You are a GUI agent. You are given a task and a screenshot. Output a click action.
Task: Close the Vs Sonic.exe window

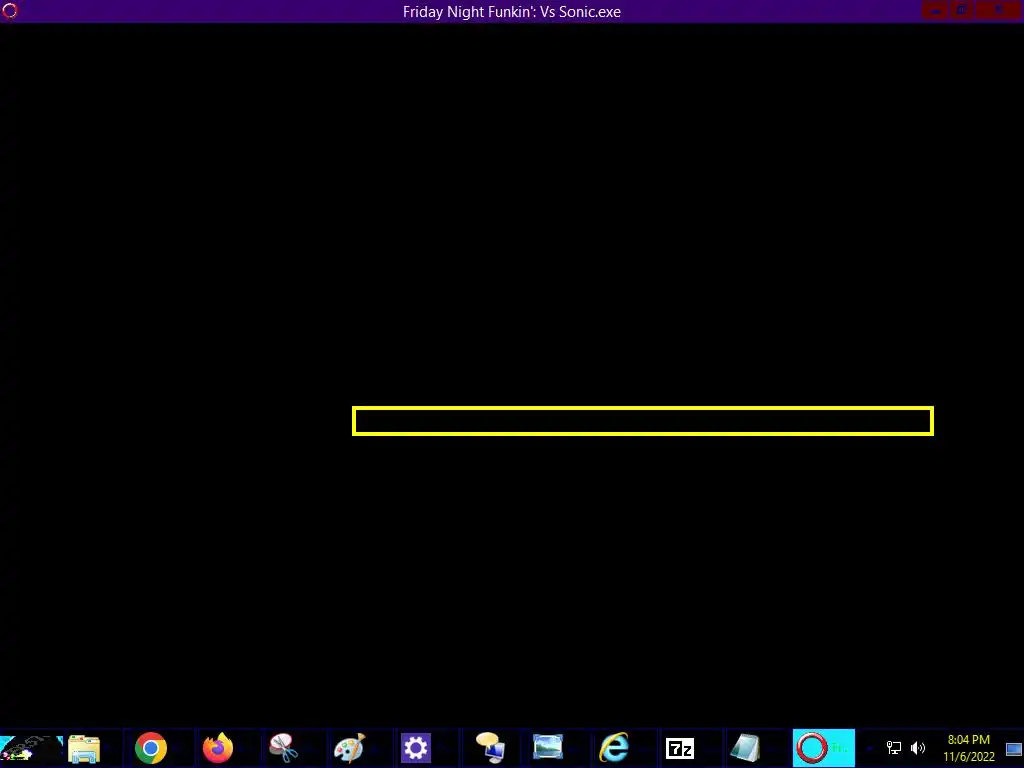click(999, 10)
